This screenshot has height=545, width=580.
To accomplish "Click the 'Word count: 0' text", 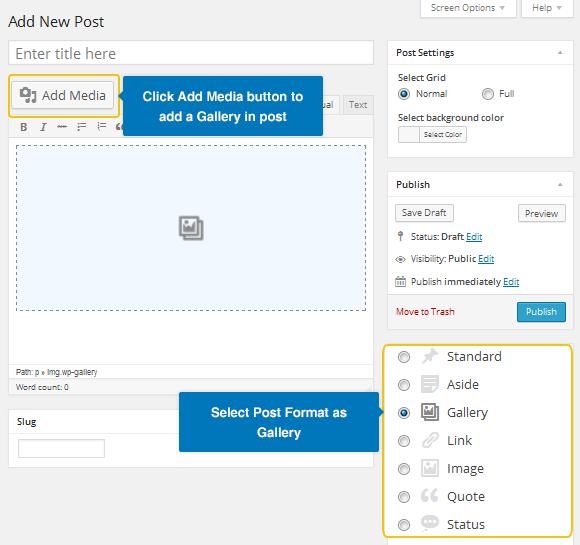I will pyautogui.click(x=42, y=387).
